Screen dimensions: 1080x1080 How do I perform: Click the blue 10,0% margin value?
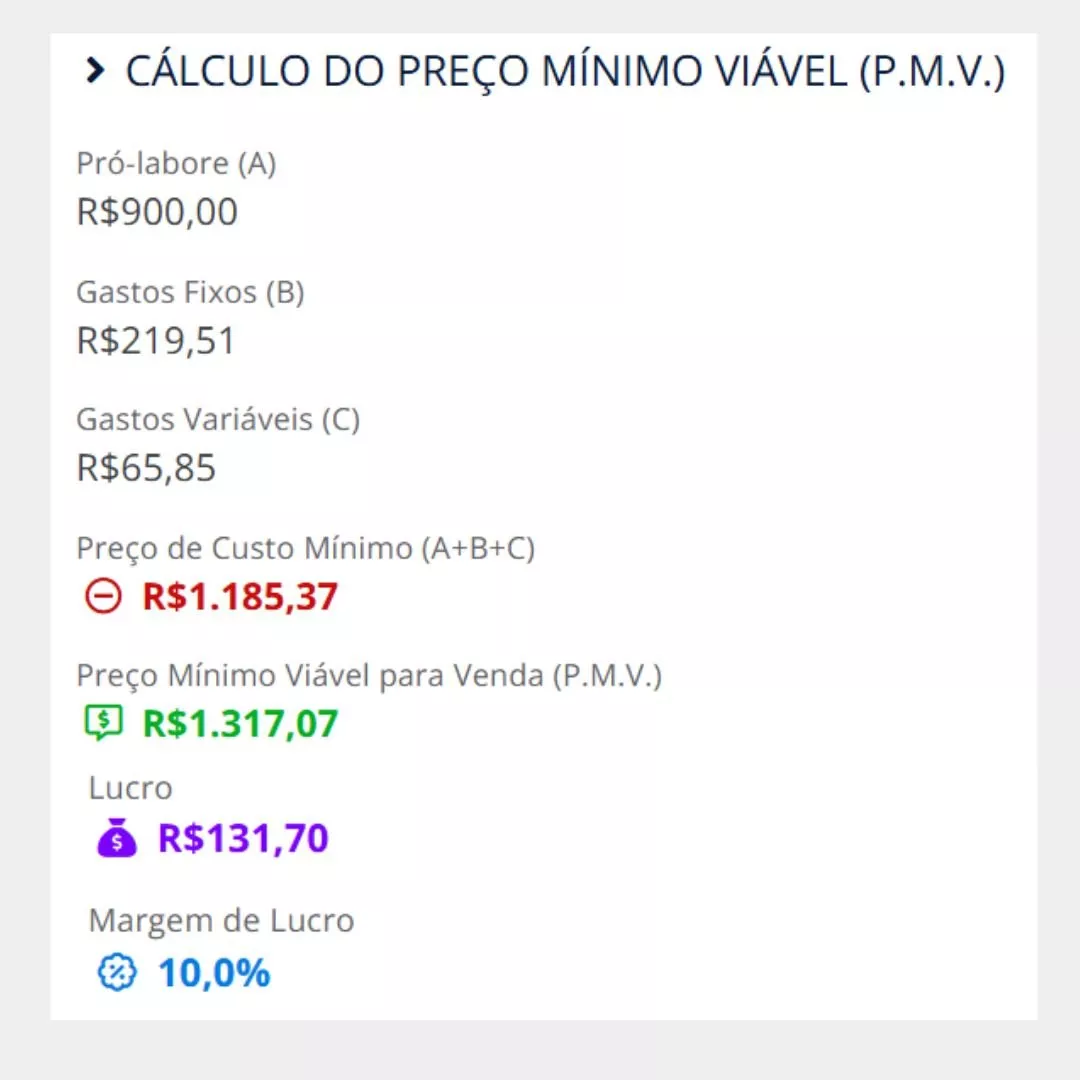(x=214, y=972)
